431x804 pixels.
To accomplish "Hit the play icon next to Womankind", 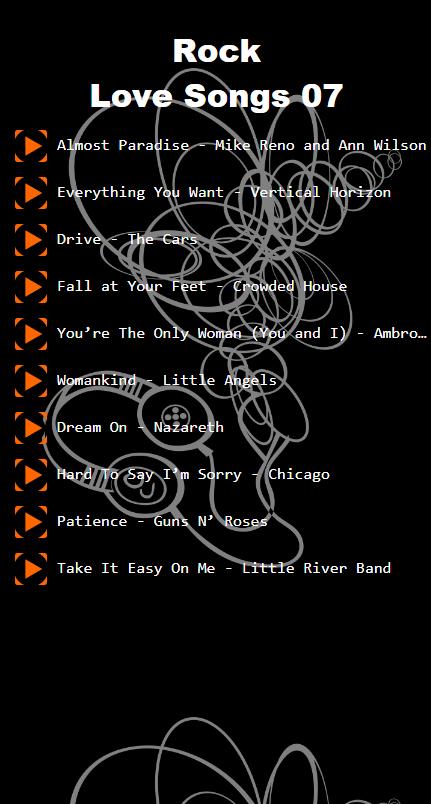I will pos(31,381).
